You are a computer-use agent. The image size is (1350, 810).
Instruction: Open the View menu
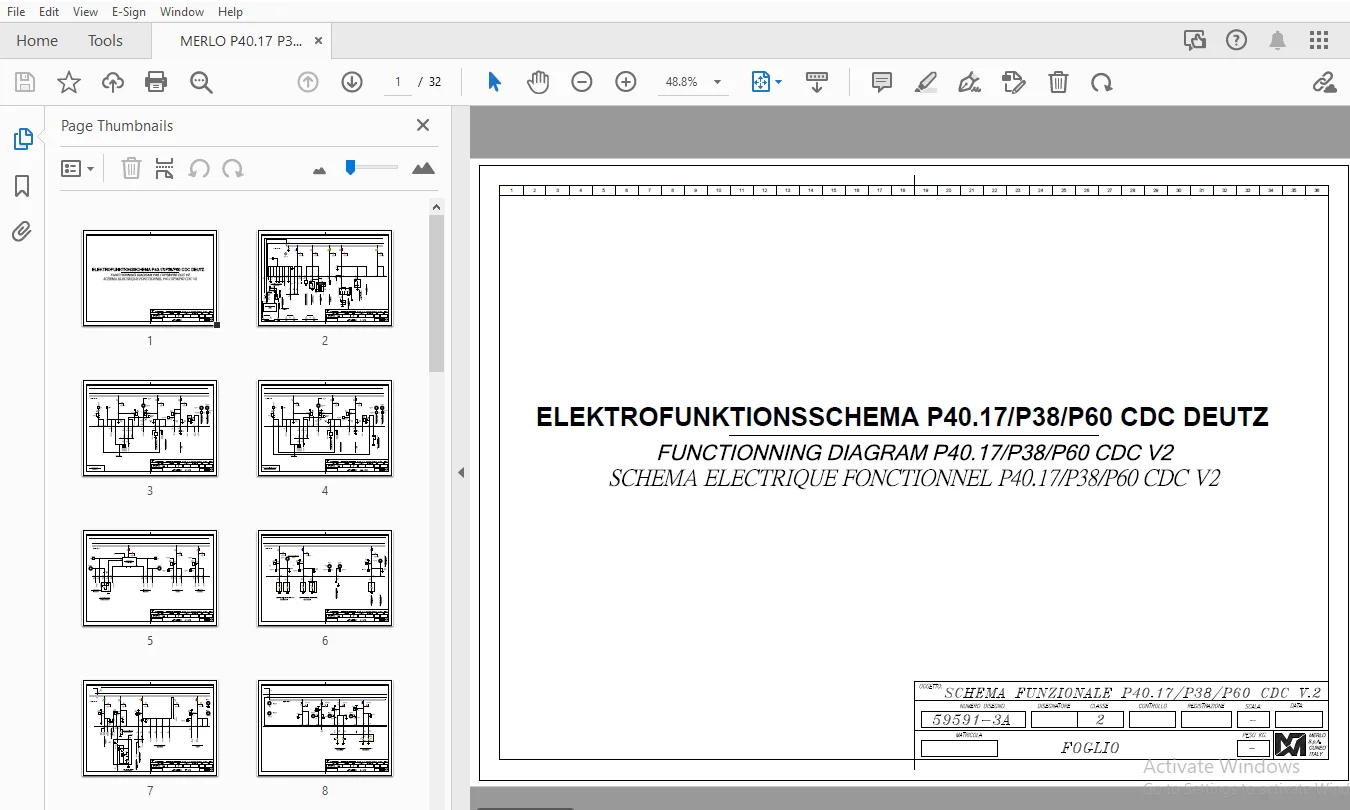[85, 12]
